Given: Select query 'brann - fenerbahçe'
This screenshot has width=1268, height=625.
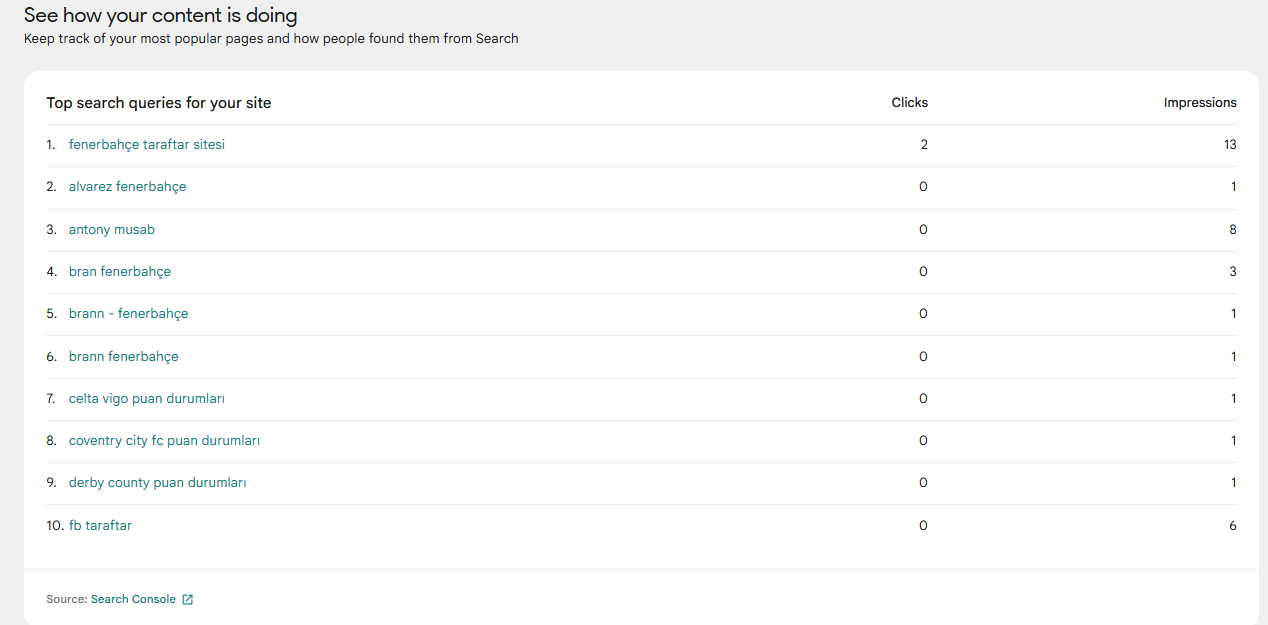Looking at the screenshot, I should (x=128, y=314).
